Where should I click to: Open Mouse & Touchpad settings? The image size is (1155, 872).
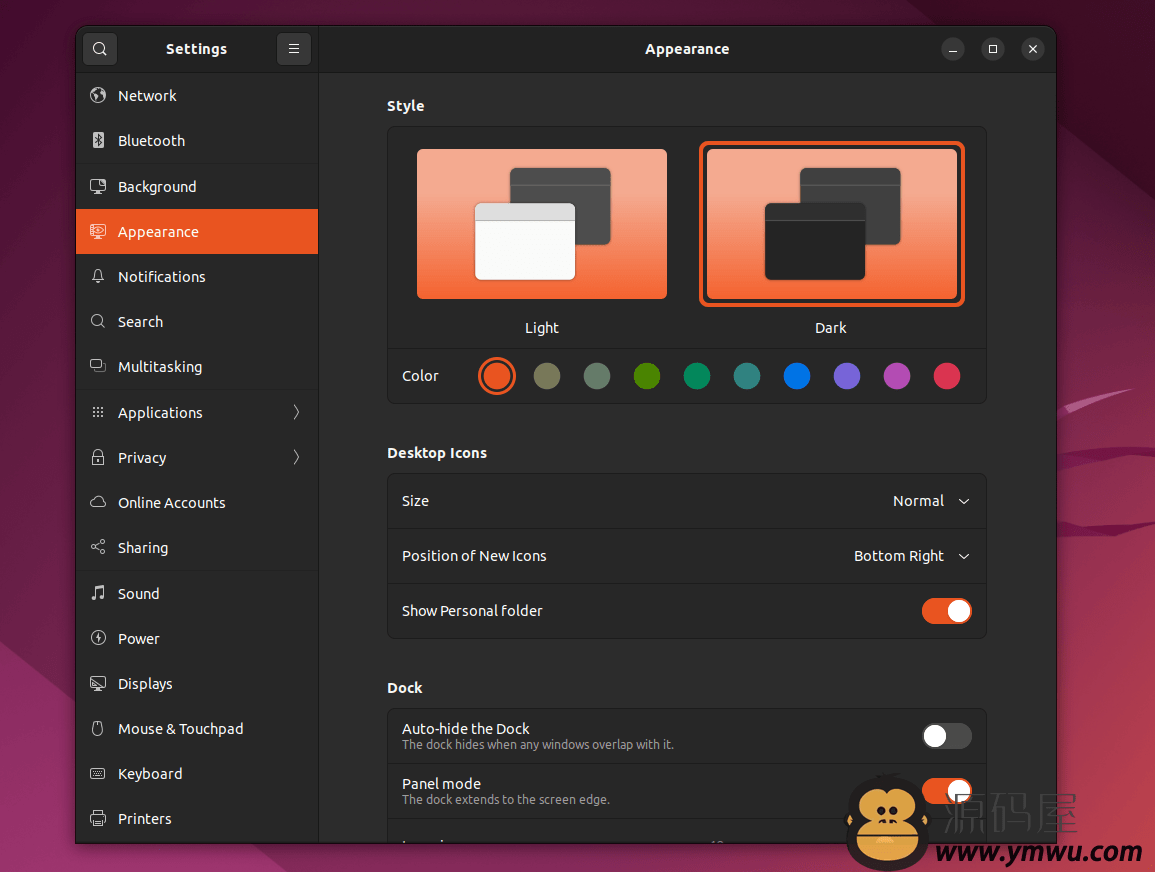pos(197,729)
